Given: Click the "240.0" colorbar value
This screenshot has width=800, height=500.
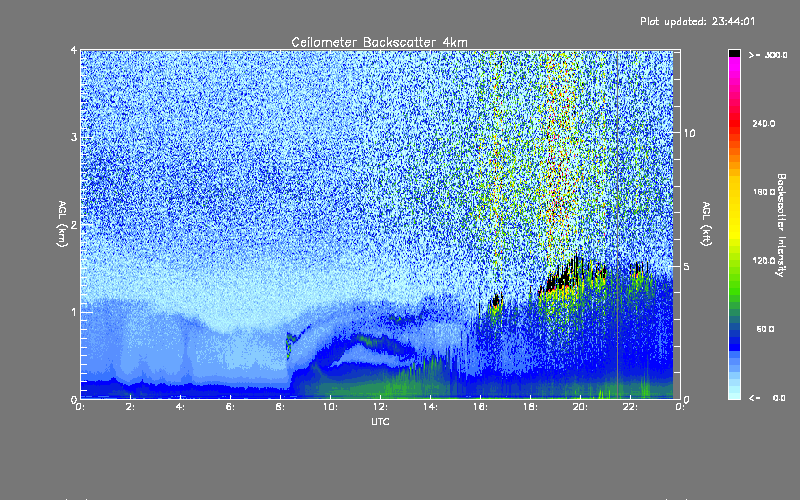Looking at the screenshot, I should point(764,123).
